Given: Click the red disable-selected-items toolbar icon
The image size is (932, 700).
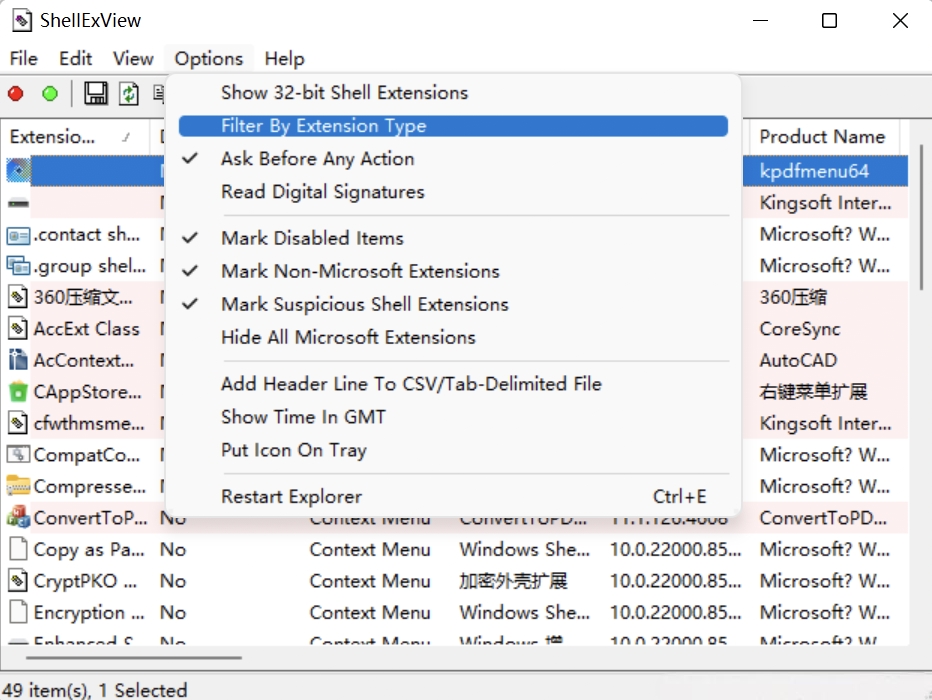Looking at the screenshot, I should pyautogui.click(x=16, y=94).
